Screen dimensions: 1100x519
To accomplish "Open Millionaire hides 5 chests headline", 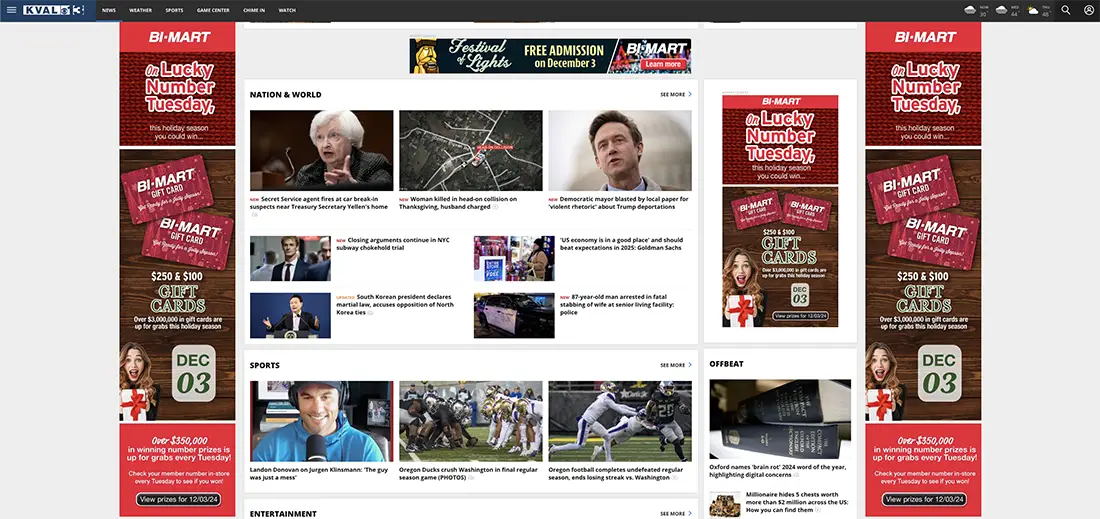I will pyautogui.click(x=797, y=501).
